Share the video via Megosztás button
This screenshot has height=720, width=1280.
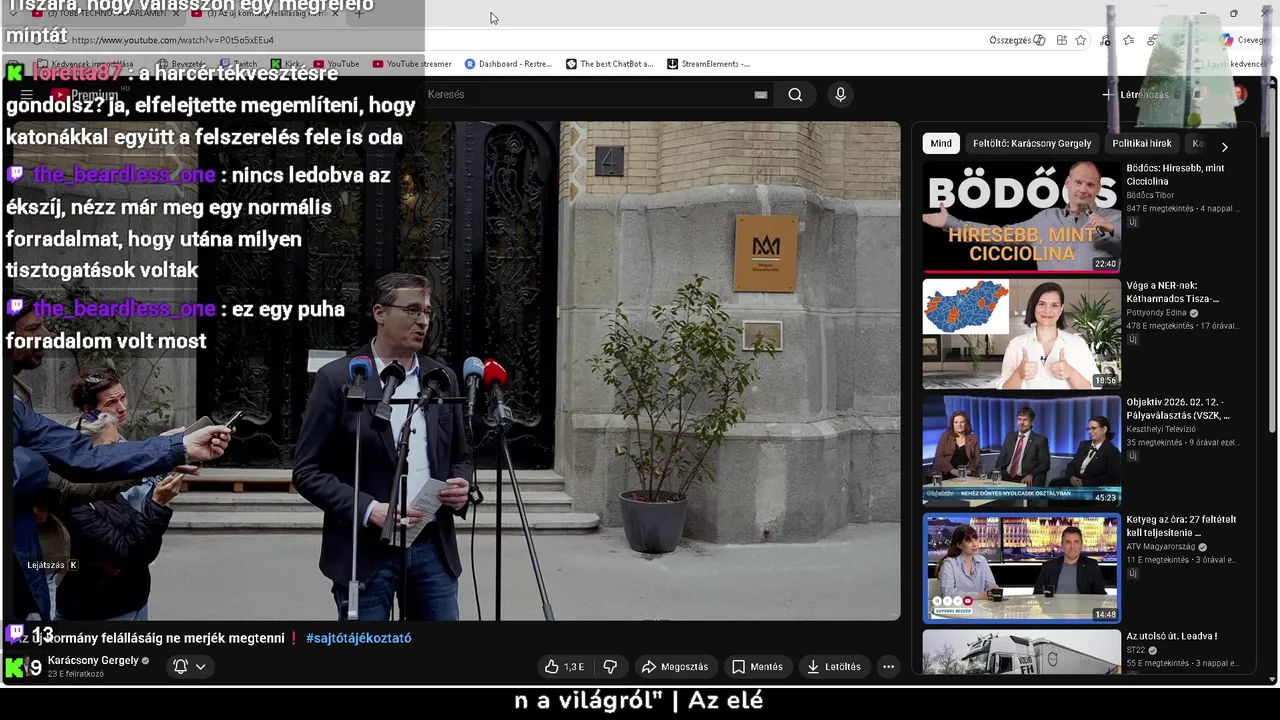pyautogui.click(x=675, y=666)
